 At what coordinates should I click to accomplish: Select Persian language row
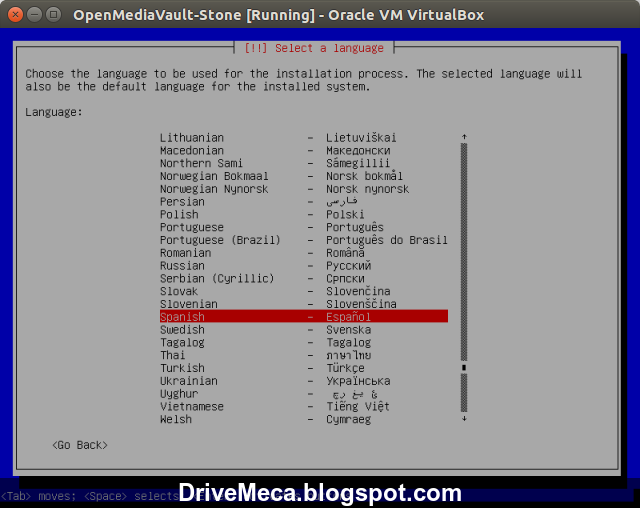click(x=304, y=202)
